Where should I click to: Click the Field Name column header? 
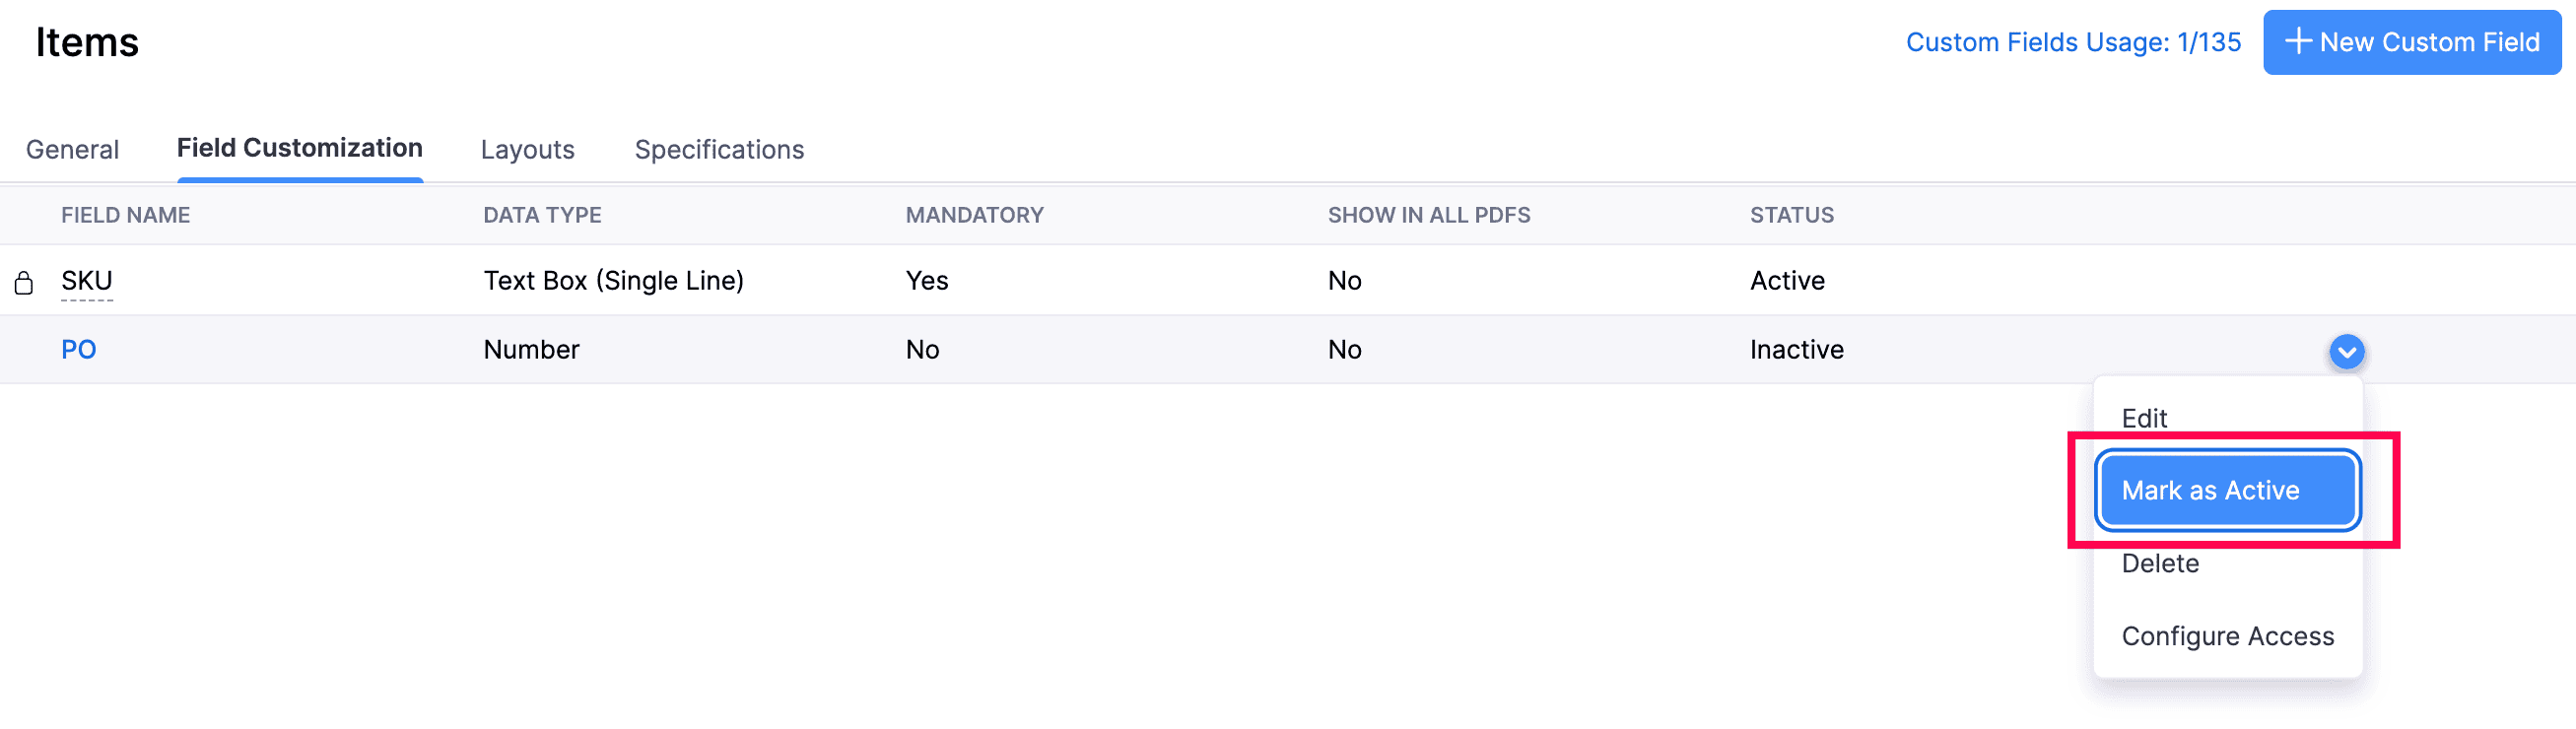click(x=125, y=215)
